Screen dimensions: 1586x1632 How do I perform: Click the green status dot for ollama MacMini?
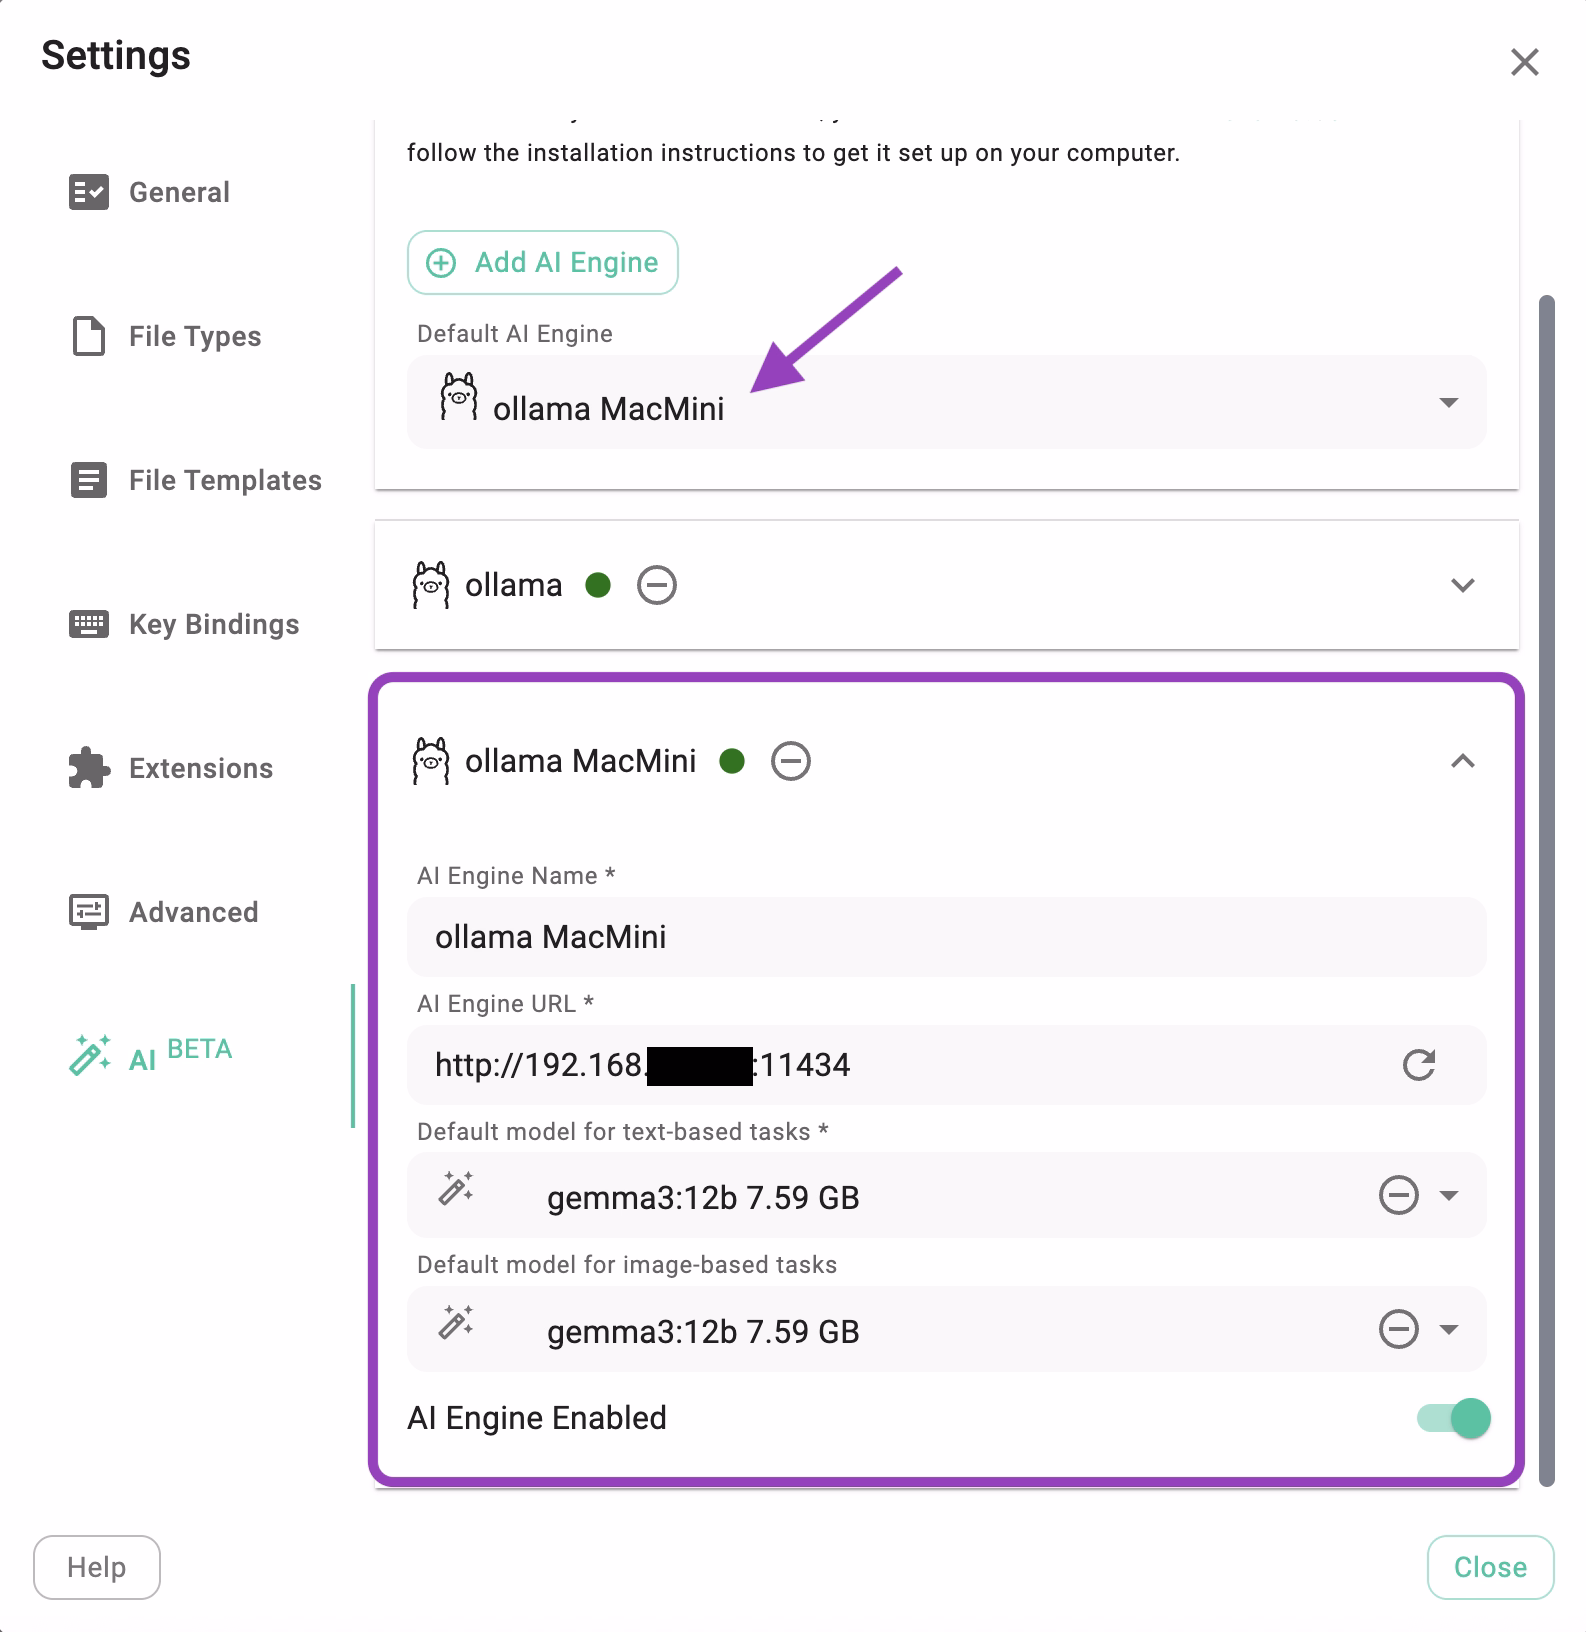pos(732,761)
